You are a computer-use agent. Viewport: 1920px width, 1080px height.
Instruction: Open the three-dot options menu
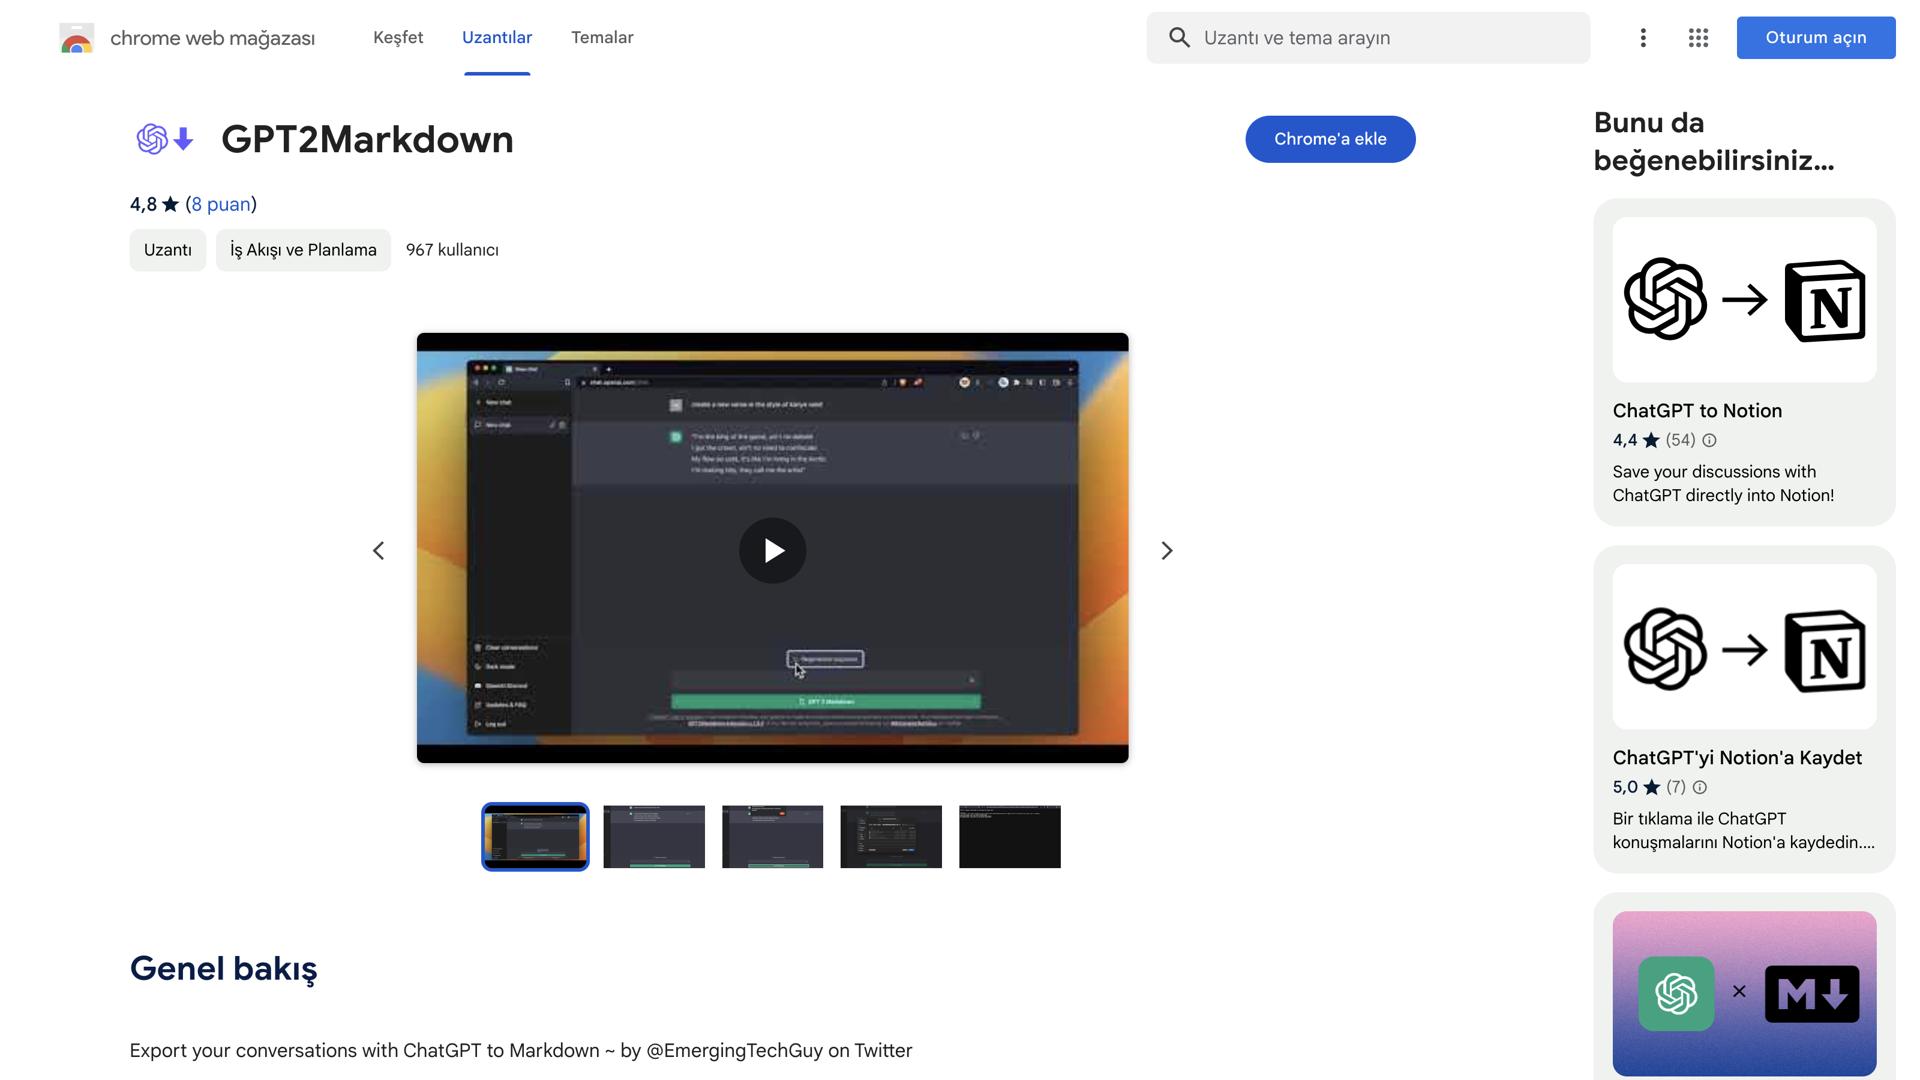point(1643,38)
